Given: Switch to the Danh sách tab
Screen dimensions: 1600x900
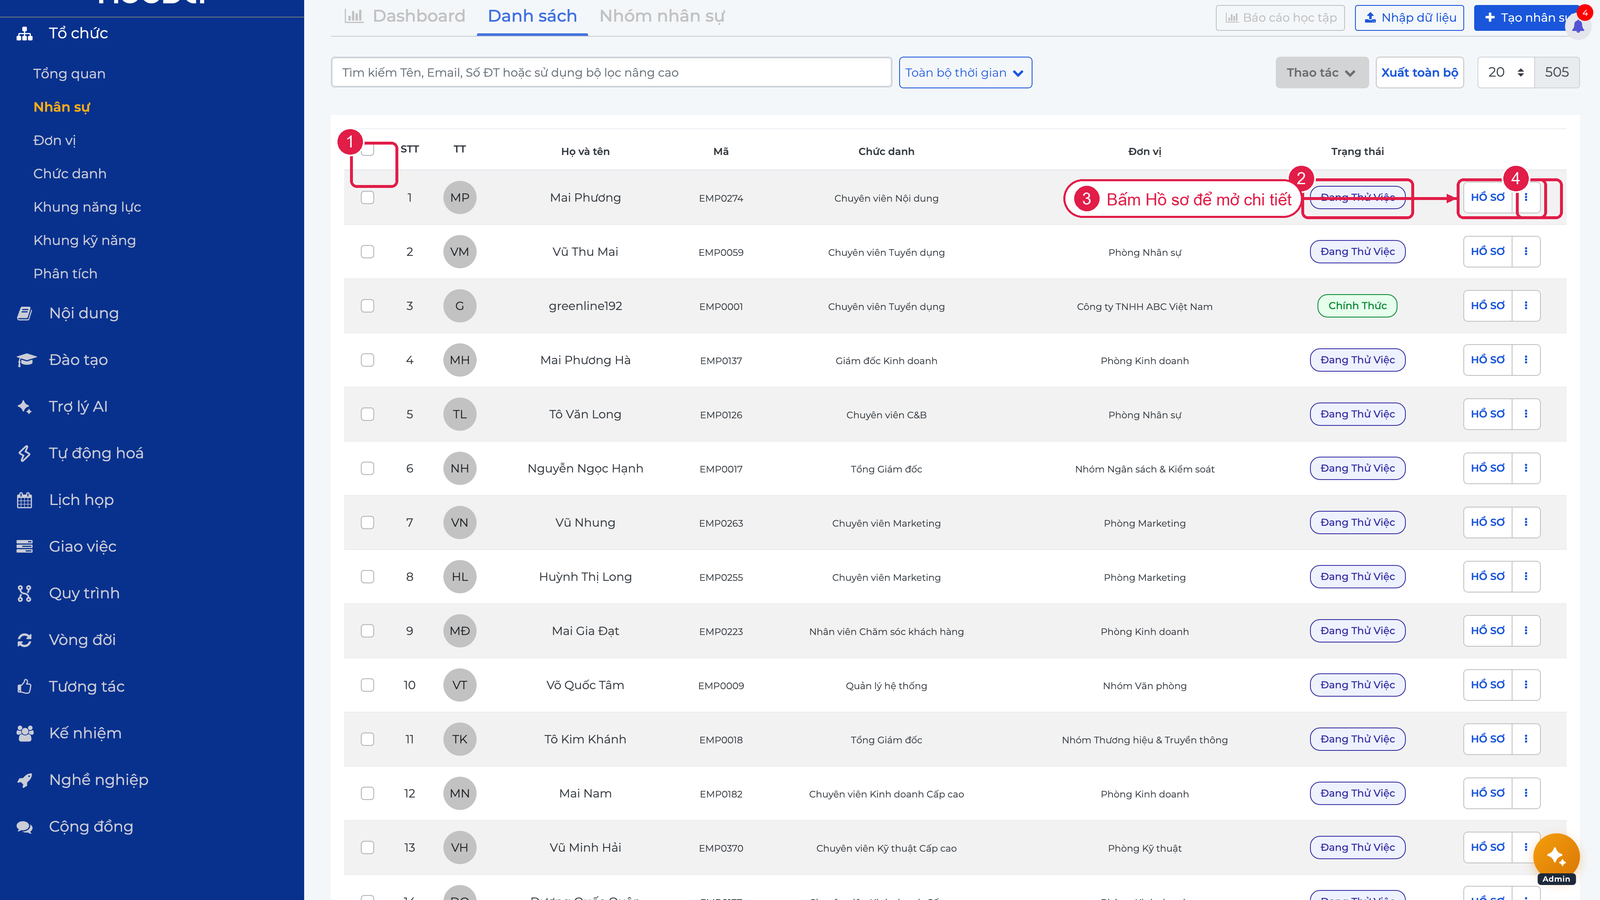Looking at the screenshot, I should click(532, 16).
